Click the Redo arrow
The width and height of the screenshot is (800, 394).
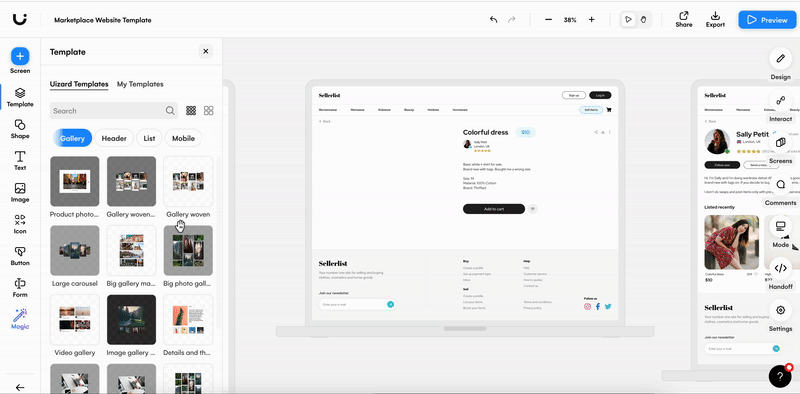click(x=511, y=20)
